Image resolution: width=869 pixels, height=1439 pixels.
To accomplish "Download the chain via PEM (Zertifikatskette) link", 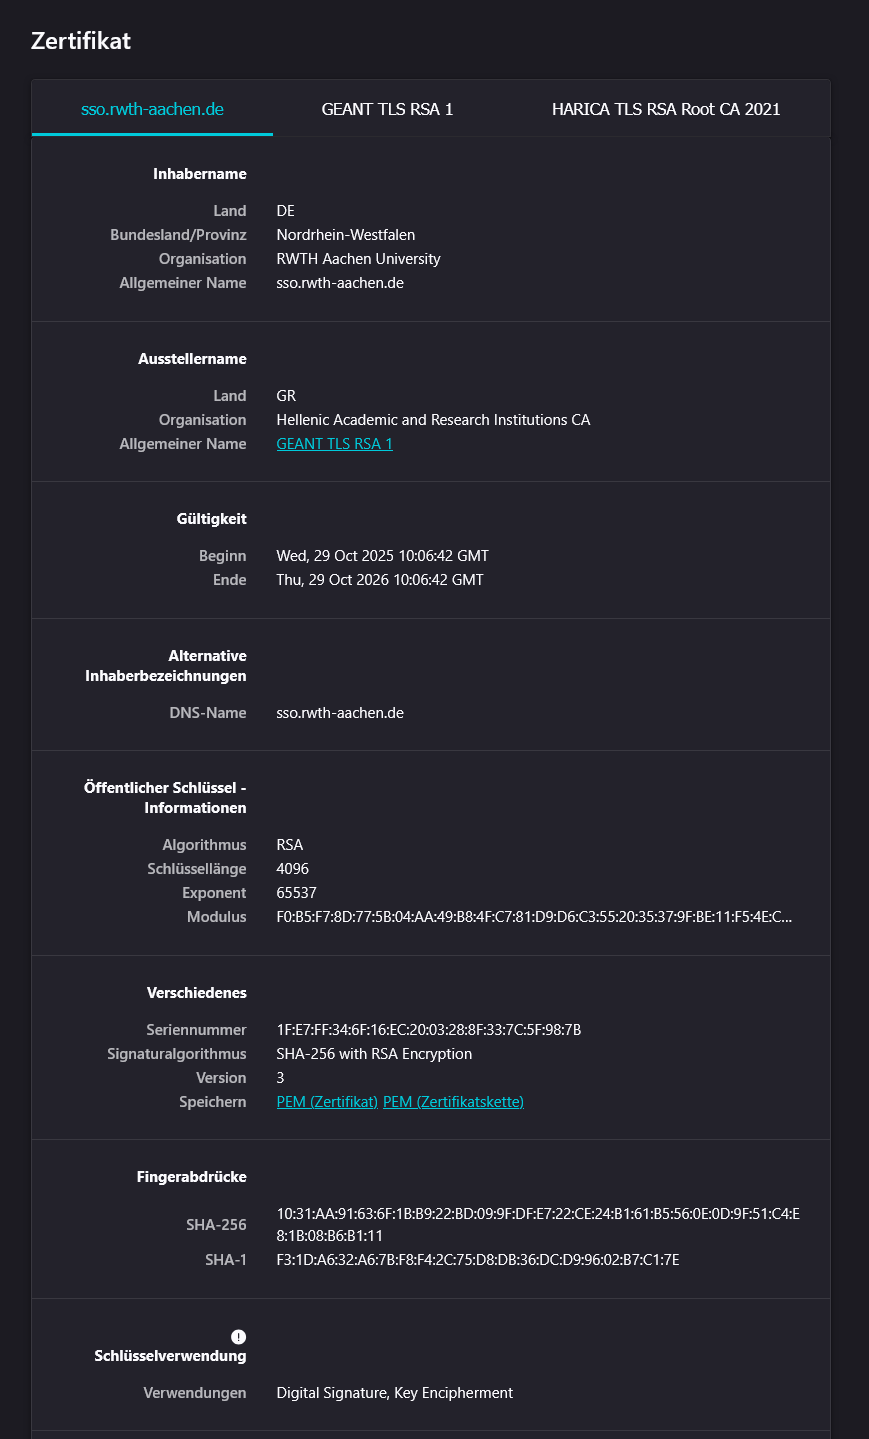I will [452, 1101].
